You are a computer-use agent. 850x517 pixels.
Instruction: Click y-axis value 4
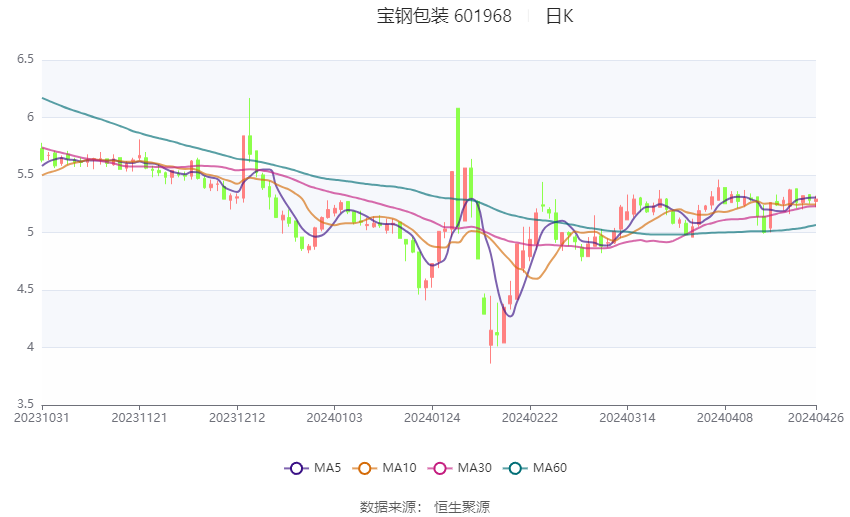pyautogui.click(x=30, y=347)
